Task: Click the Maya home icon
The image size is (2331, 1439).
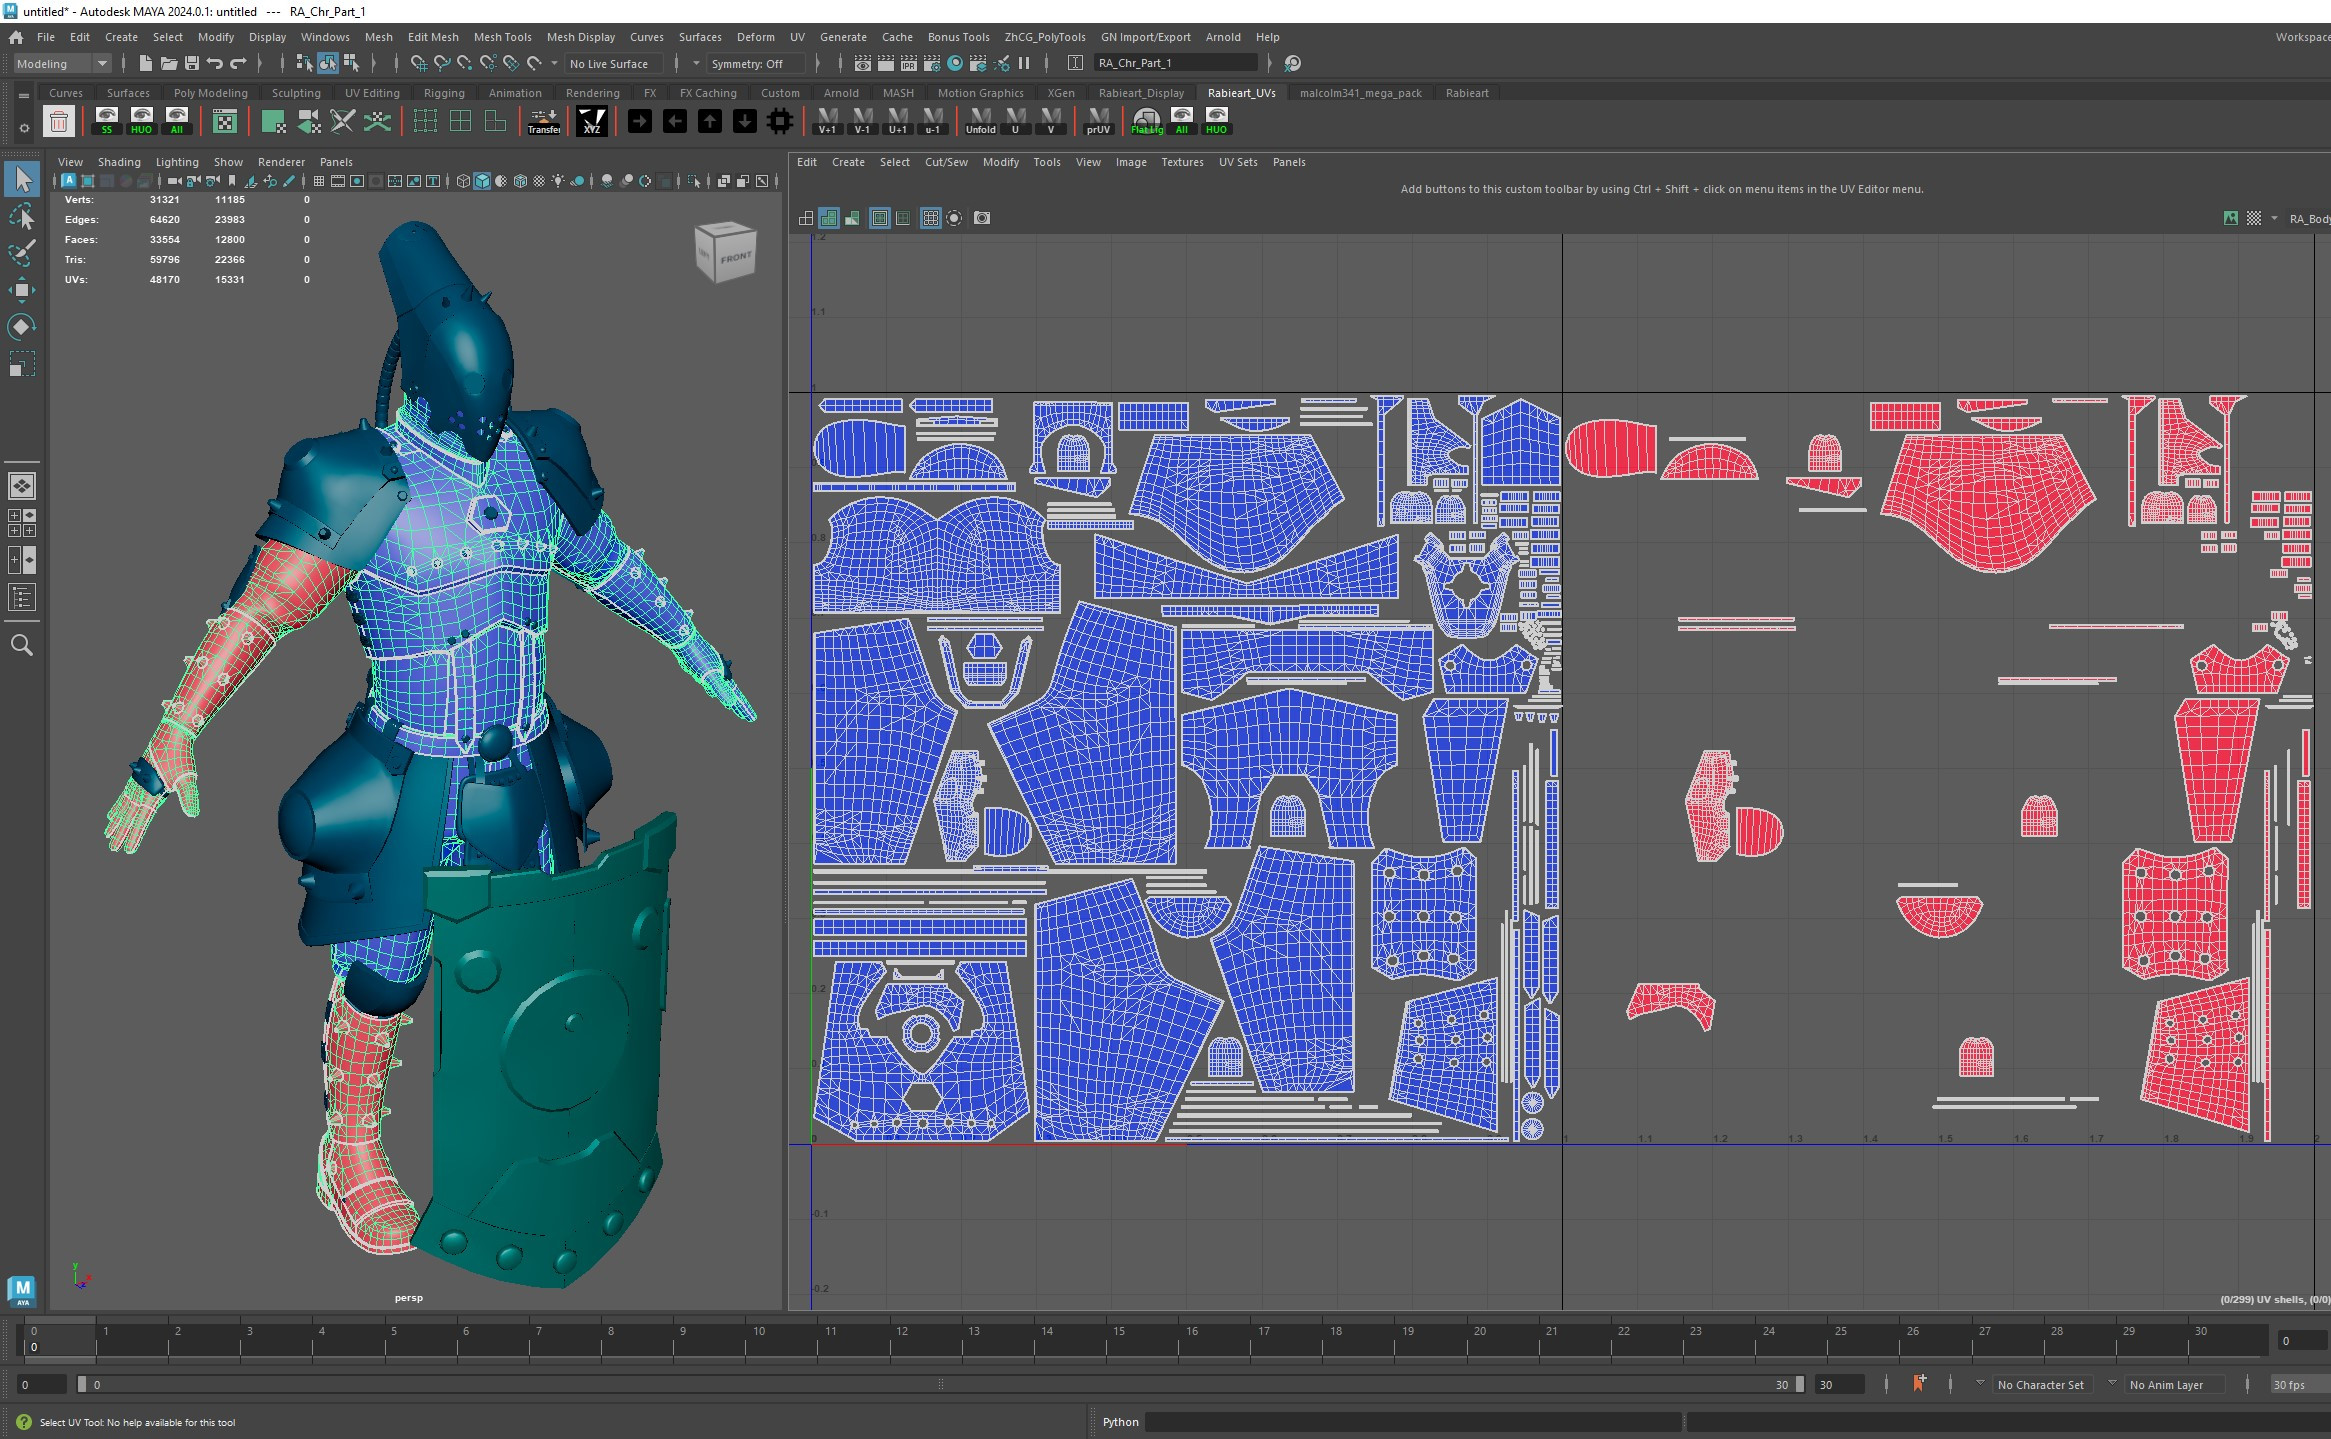Action: point(15,37)
